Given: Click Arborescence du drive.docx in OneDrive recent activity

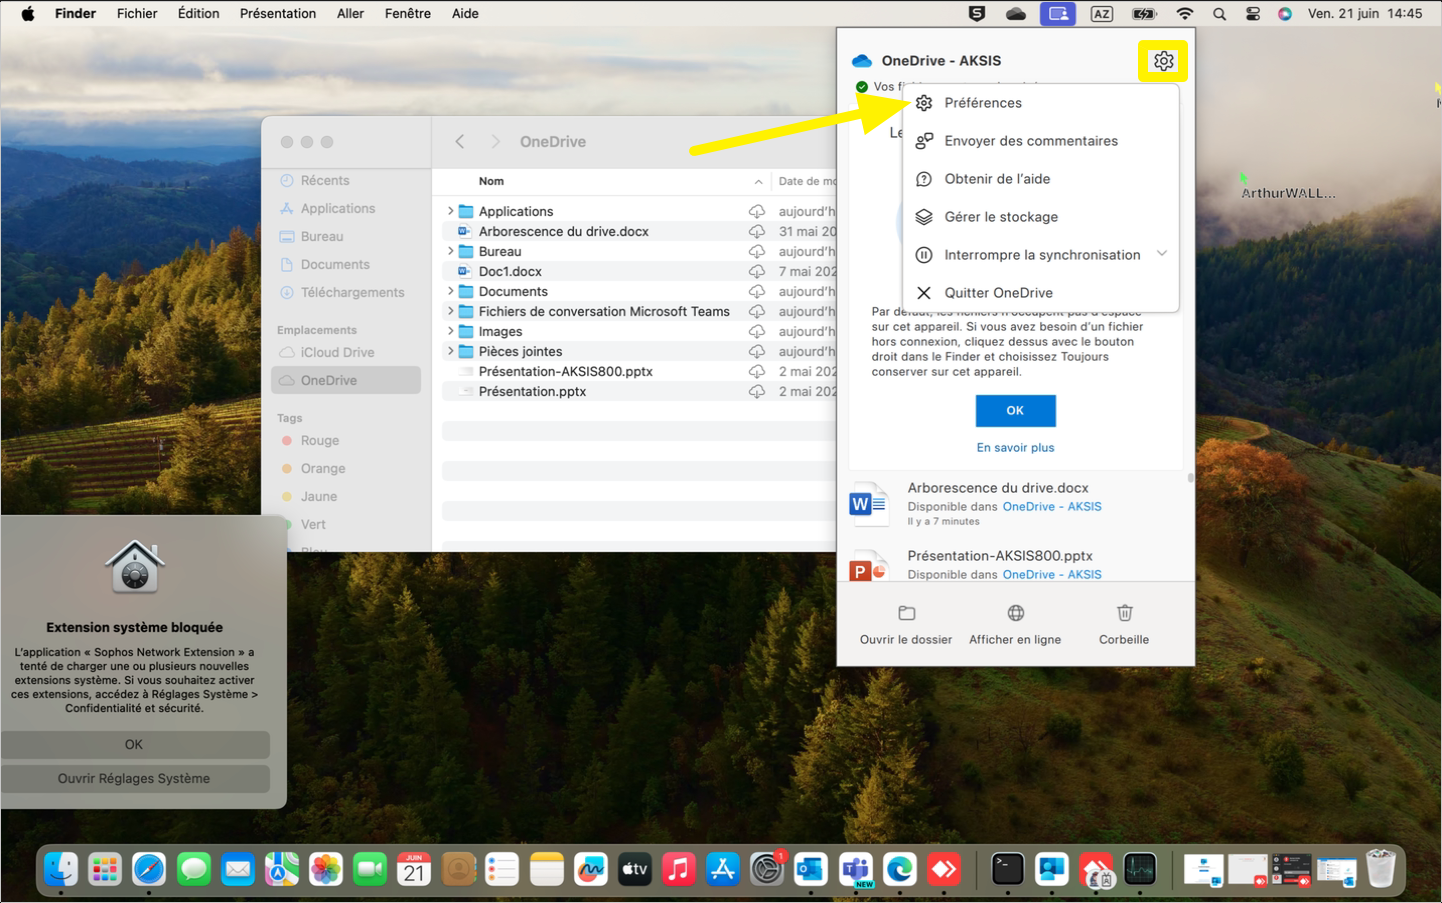Looking at the screenshot, I should click(x=998, y=488).
